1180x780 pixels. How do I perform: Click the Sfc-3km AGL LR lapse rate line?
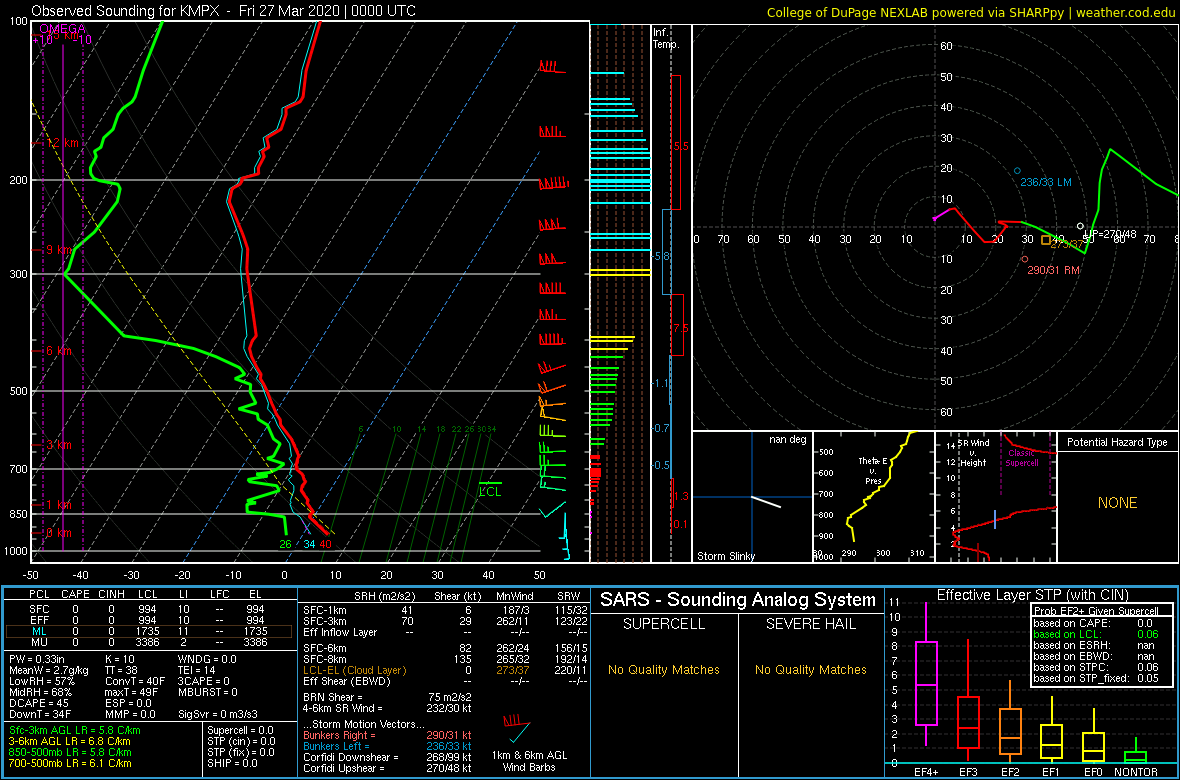(x=75, y=730)
